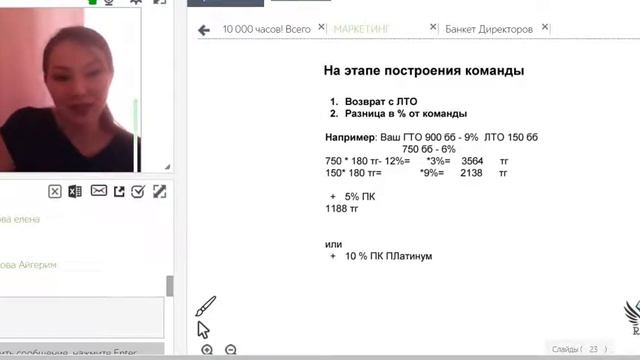
Task: Go back with the left arrow icon
Action: coord(204,30)
